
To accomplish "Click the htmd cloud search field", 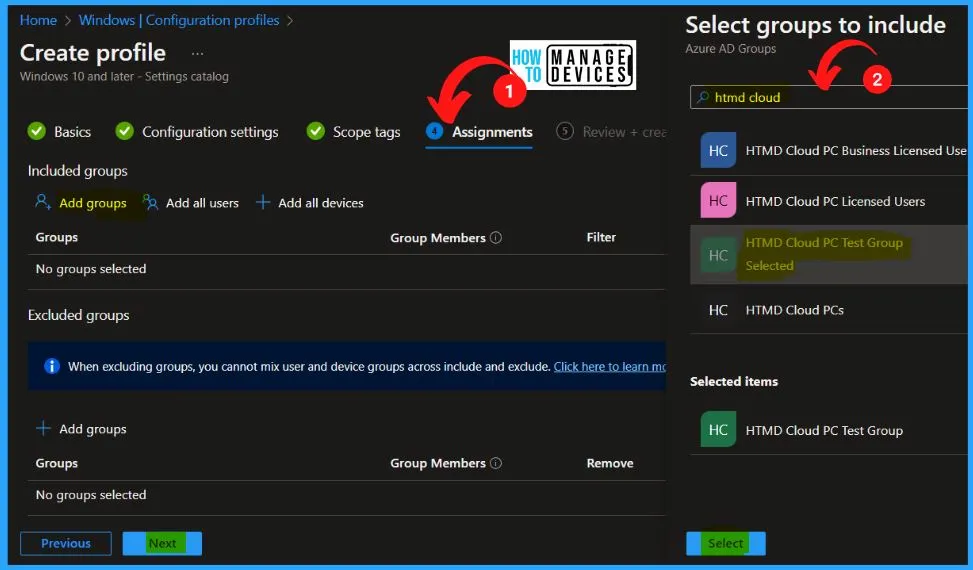I will point(828,97).
